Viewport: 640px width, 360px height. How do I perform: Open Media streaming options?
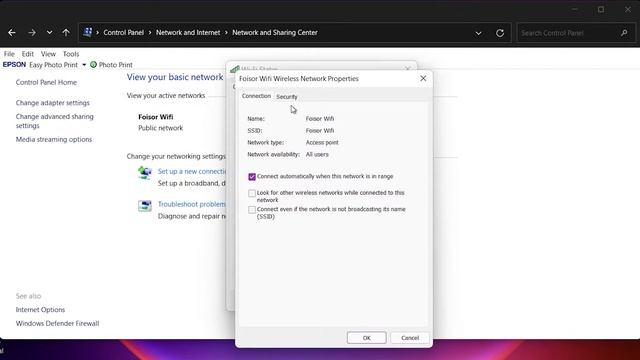[54, 140]
